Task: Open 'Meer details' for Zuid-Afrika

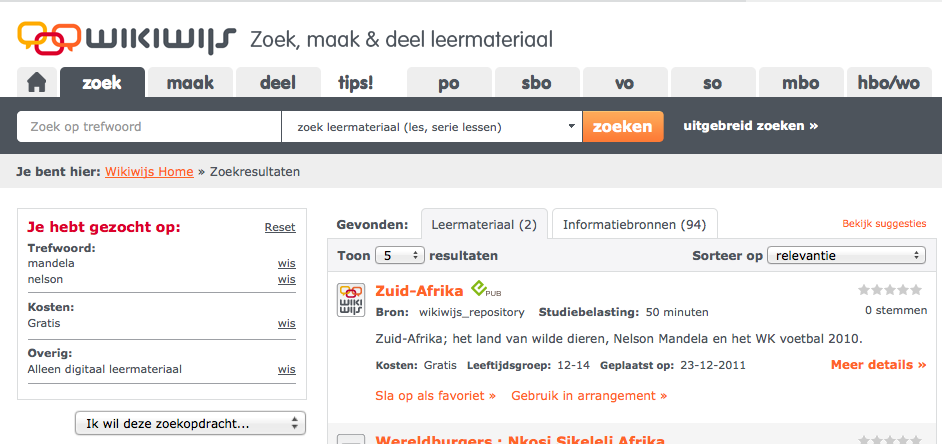Action: (878, 365)
